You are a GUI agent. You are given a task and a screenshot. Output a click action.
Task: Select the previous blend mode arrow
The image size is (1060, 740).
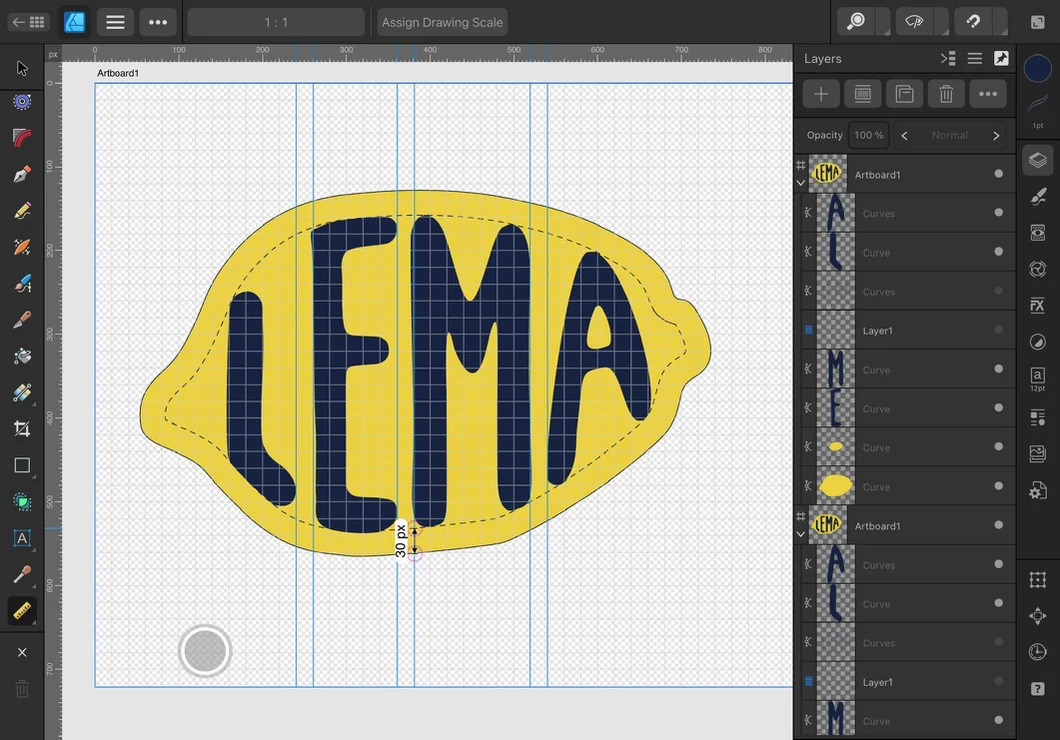(905, 135)
